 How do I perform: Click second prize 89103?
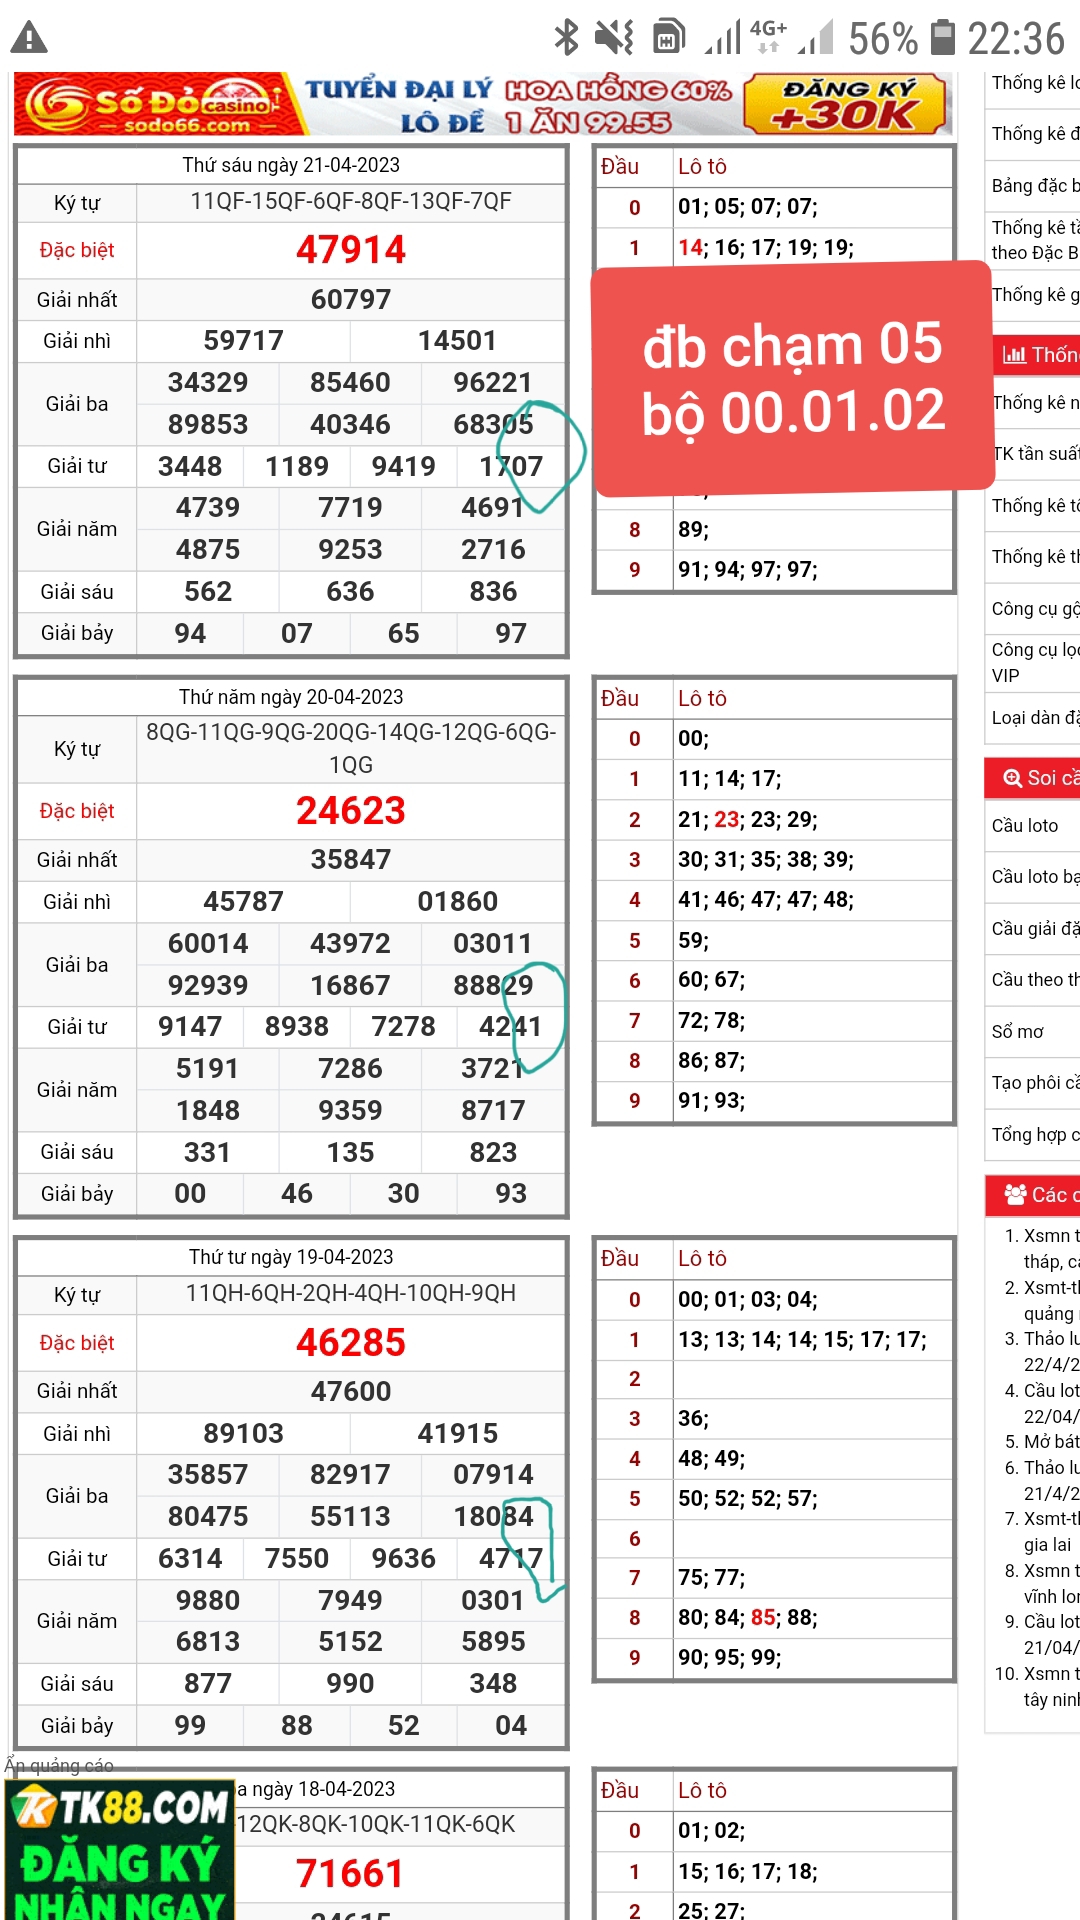tap(244, 1434)
